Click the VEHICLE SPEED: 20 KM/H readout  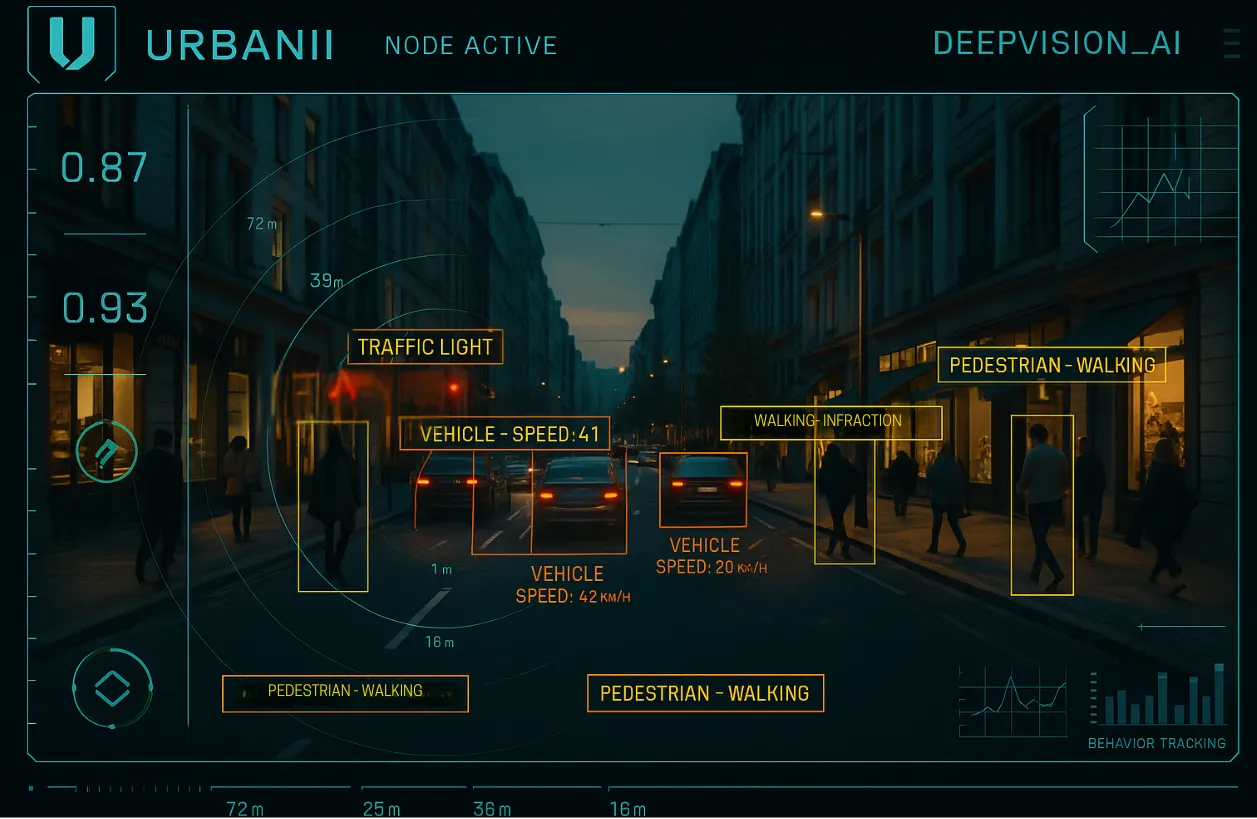click(711, 556)
